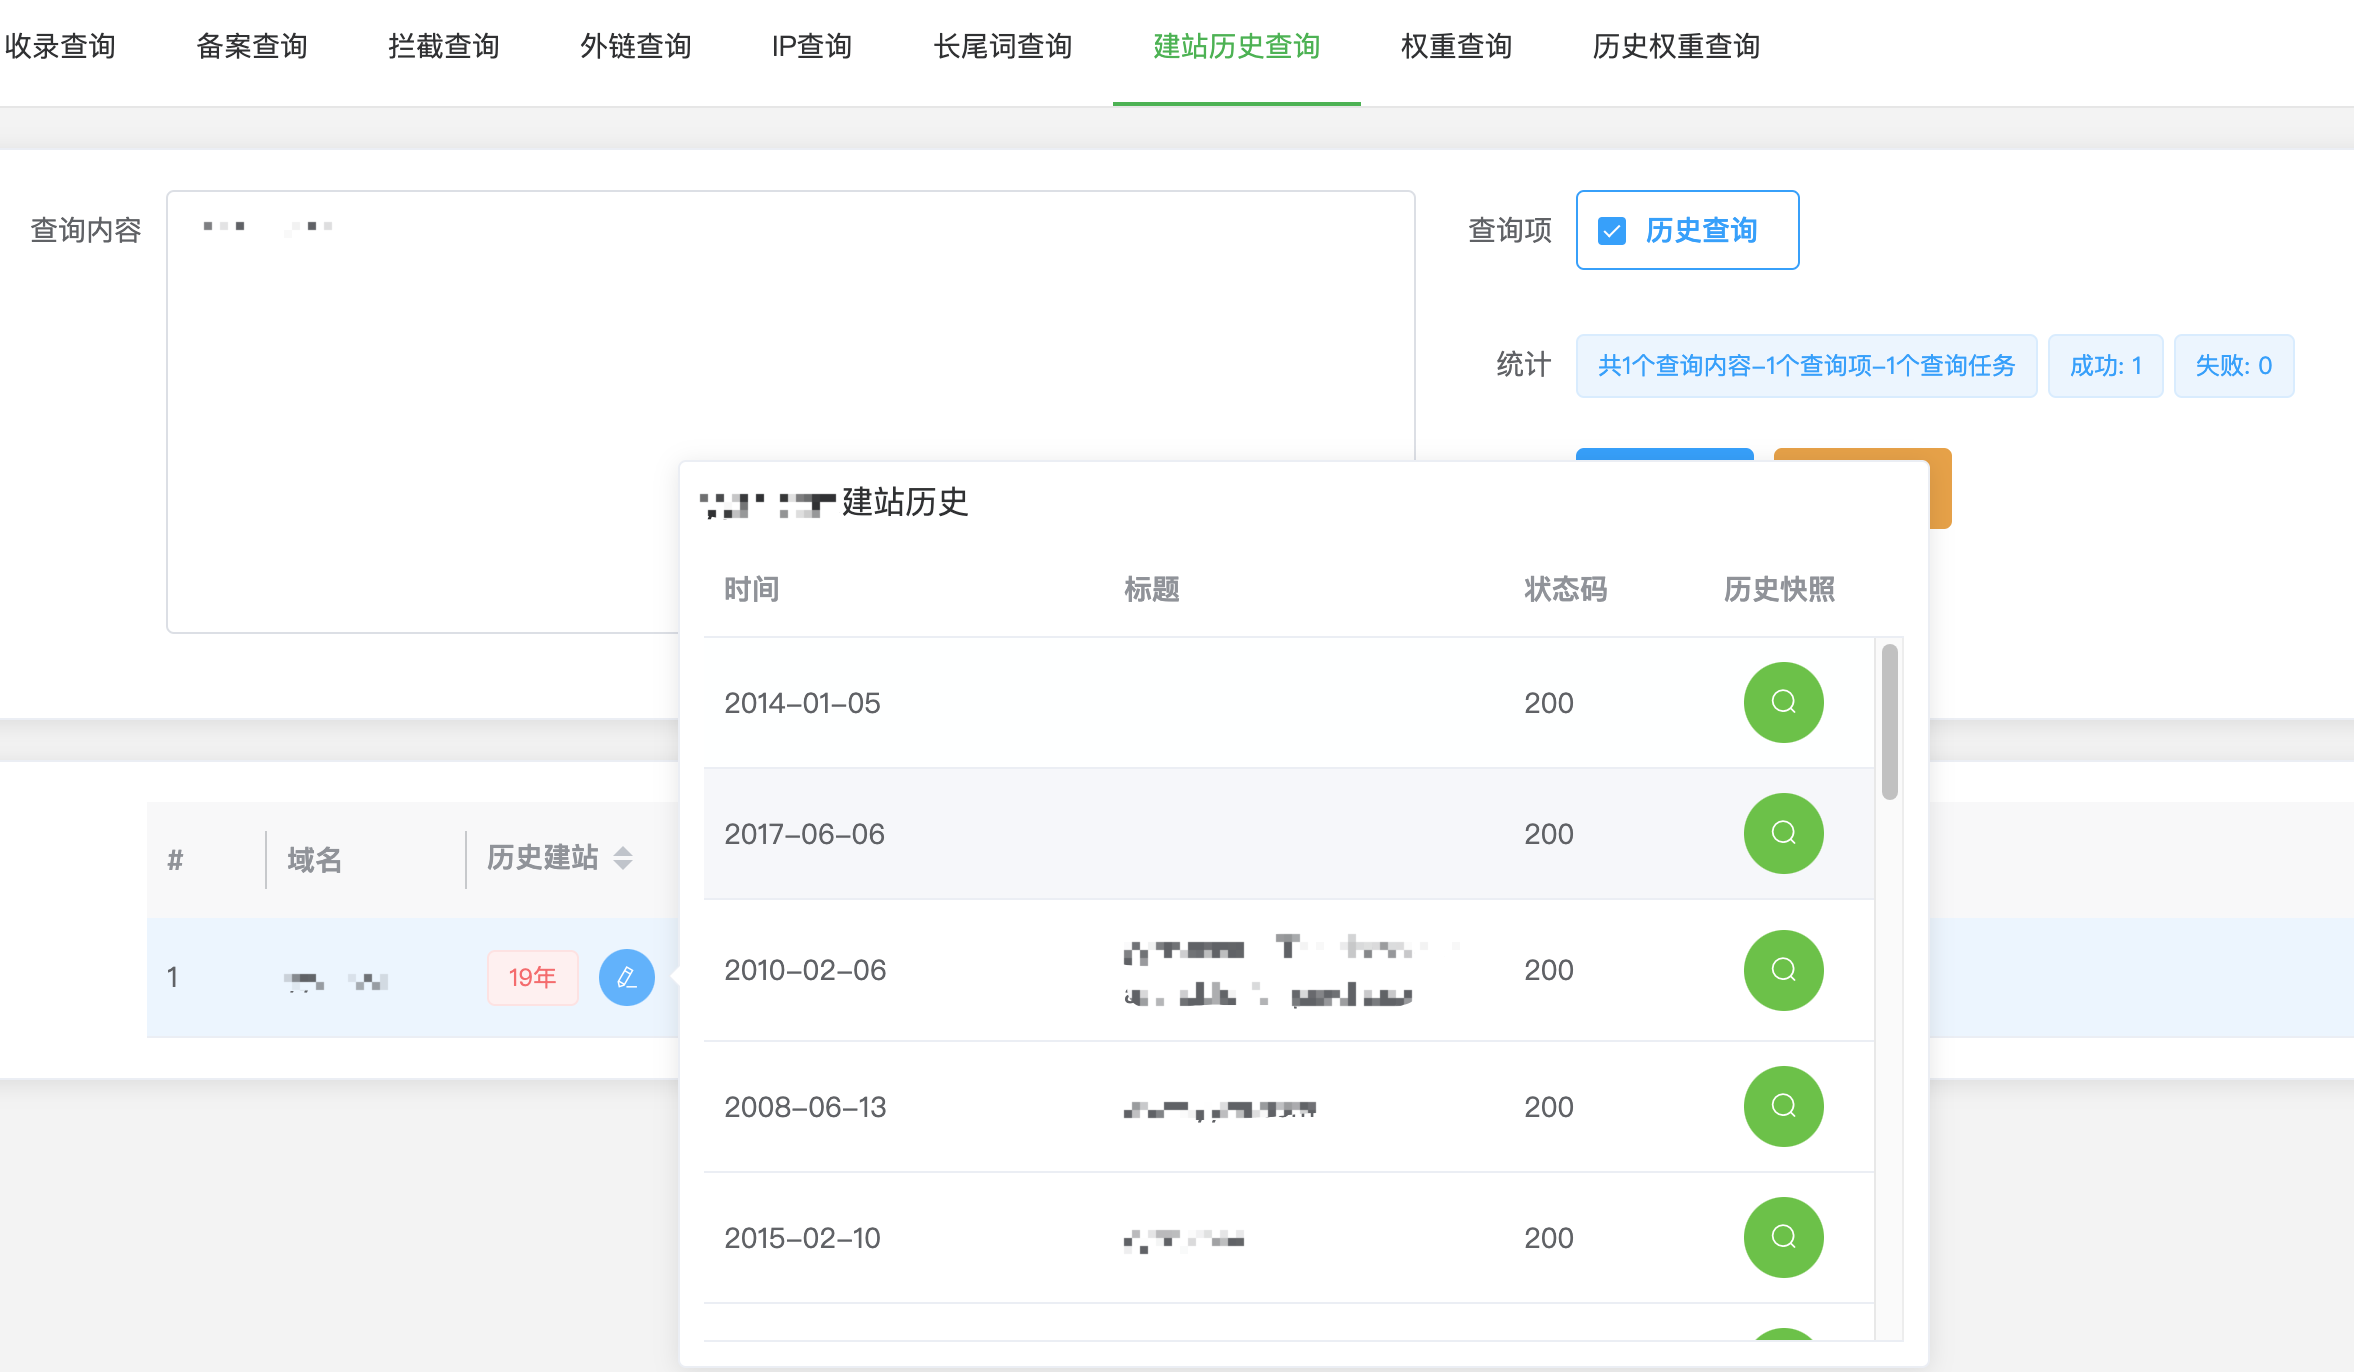Click the 2017-06-06 date cell
Image resolution: width=2354 pixels, height=1372 pixels.
coord(805,834)
